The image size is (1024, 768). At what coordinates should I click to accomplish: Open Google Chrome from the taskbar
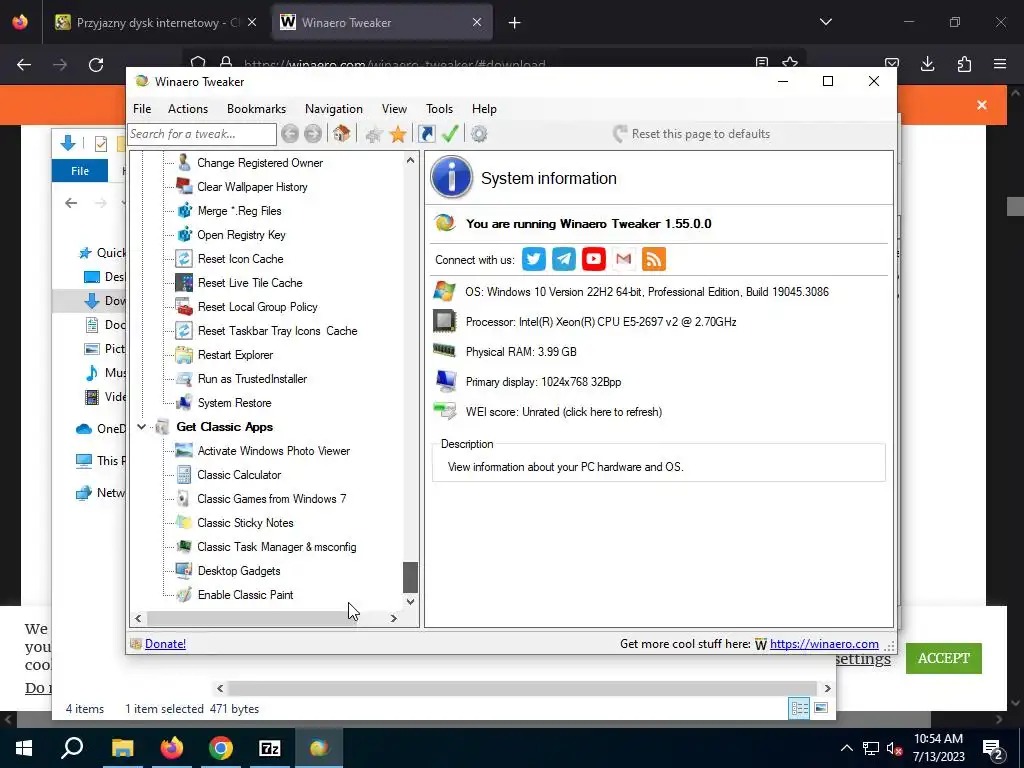coord(221,748)
